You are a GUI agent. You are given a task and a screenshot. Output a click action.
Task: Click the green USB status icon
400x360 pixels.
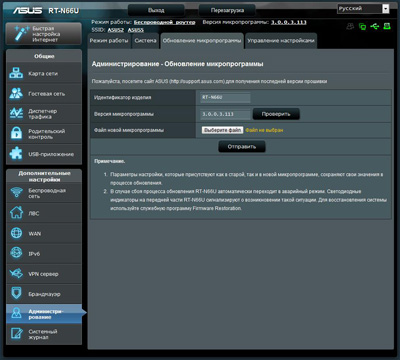coord(375,26)
